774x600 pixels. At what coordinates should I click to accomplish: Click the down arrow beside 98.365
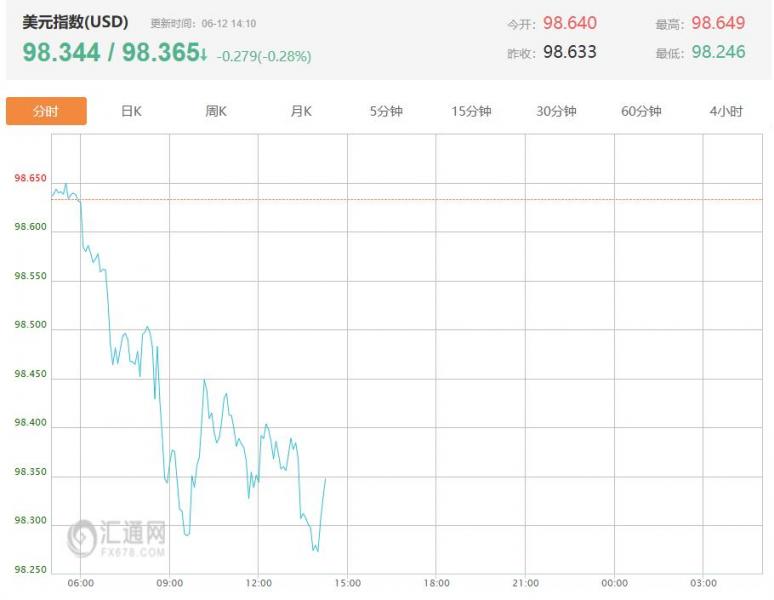point(203,53)
